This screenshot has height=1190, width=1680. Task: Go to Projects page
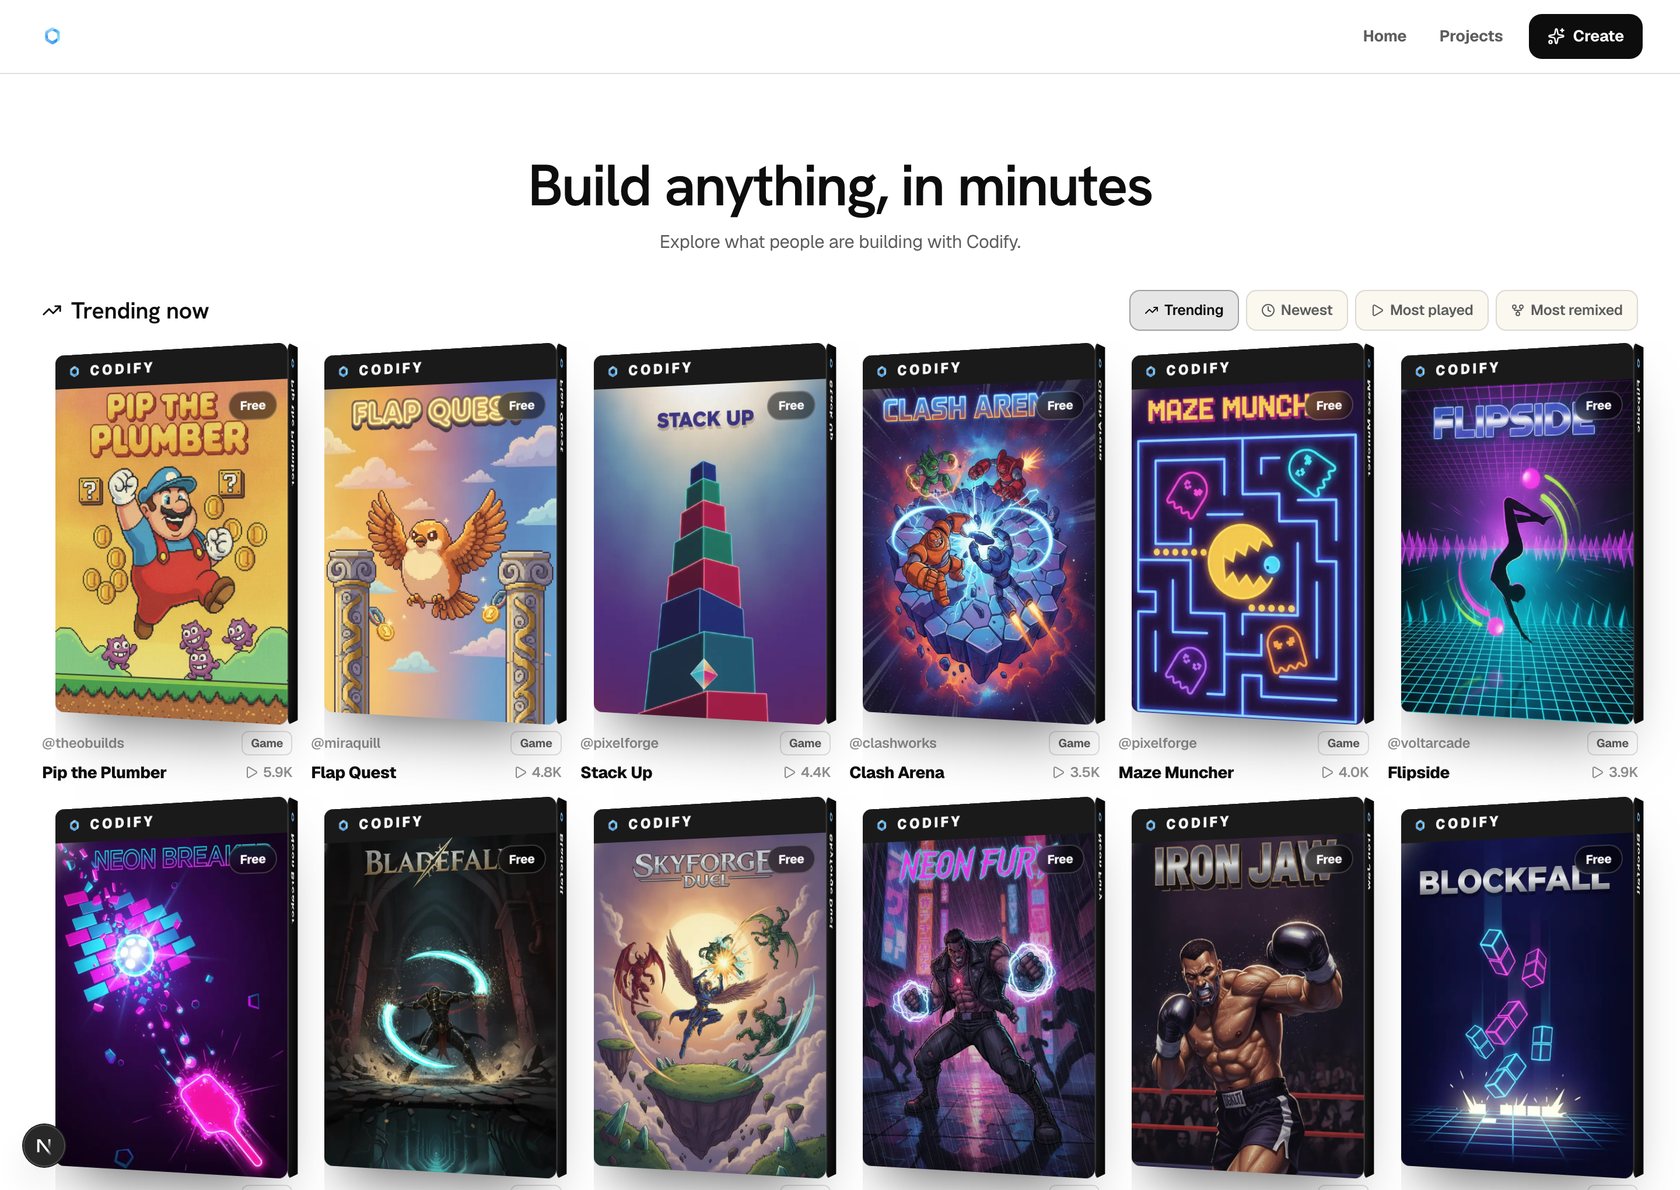pos(1470,36)
